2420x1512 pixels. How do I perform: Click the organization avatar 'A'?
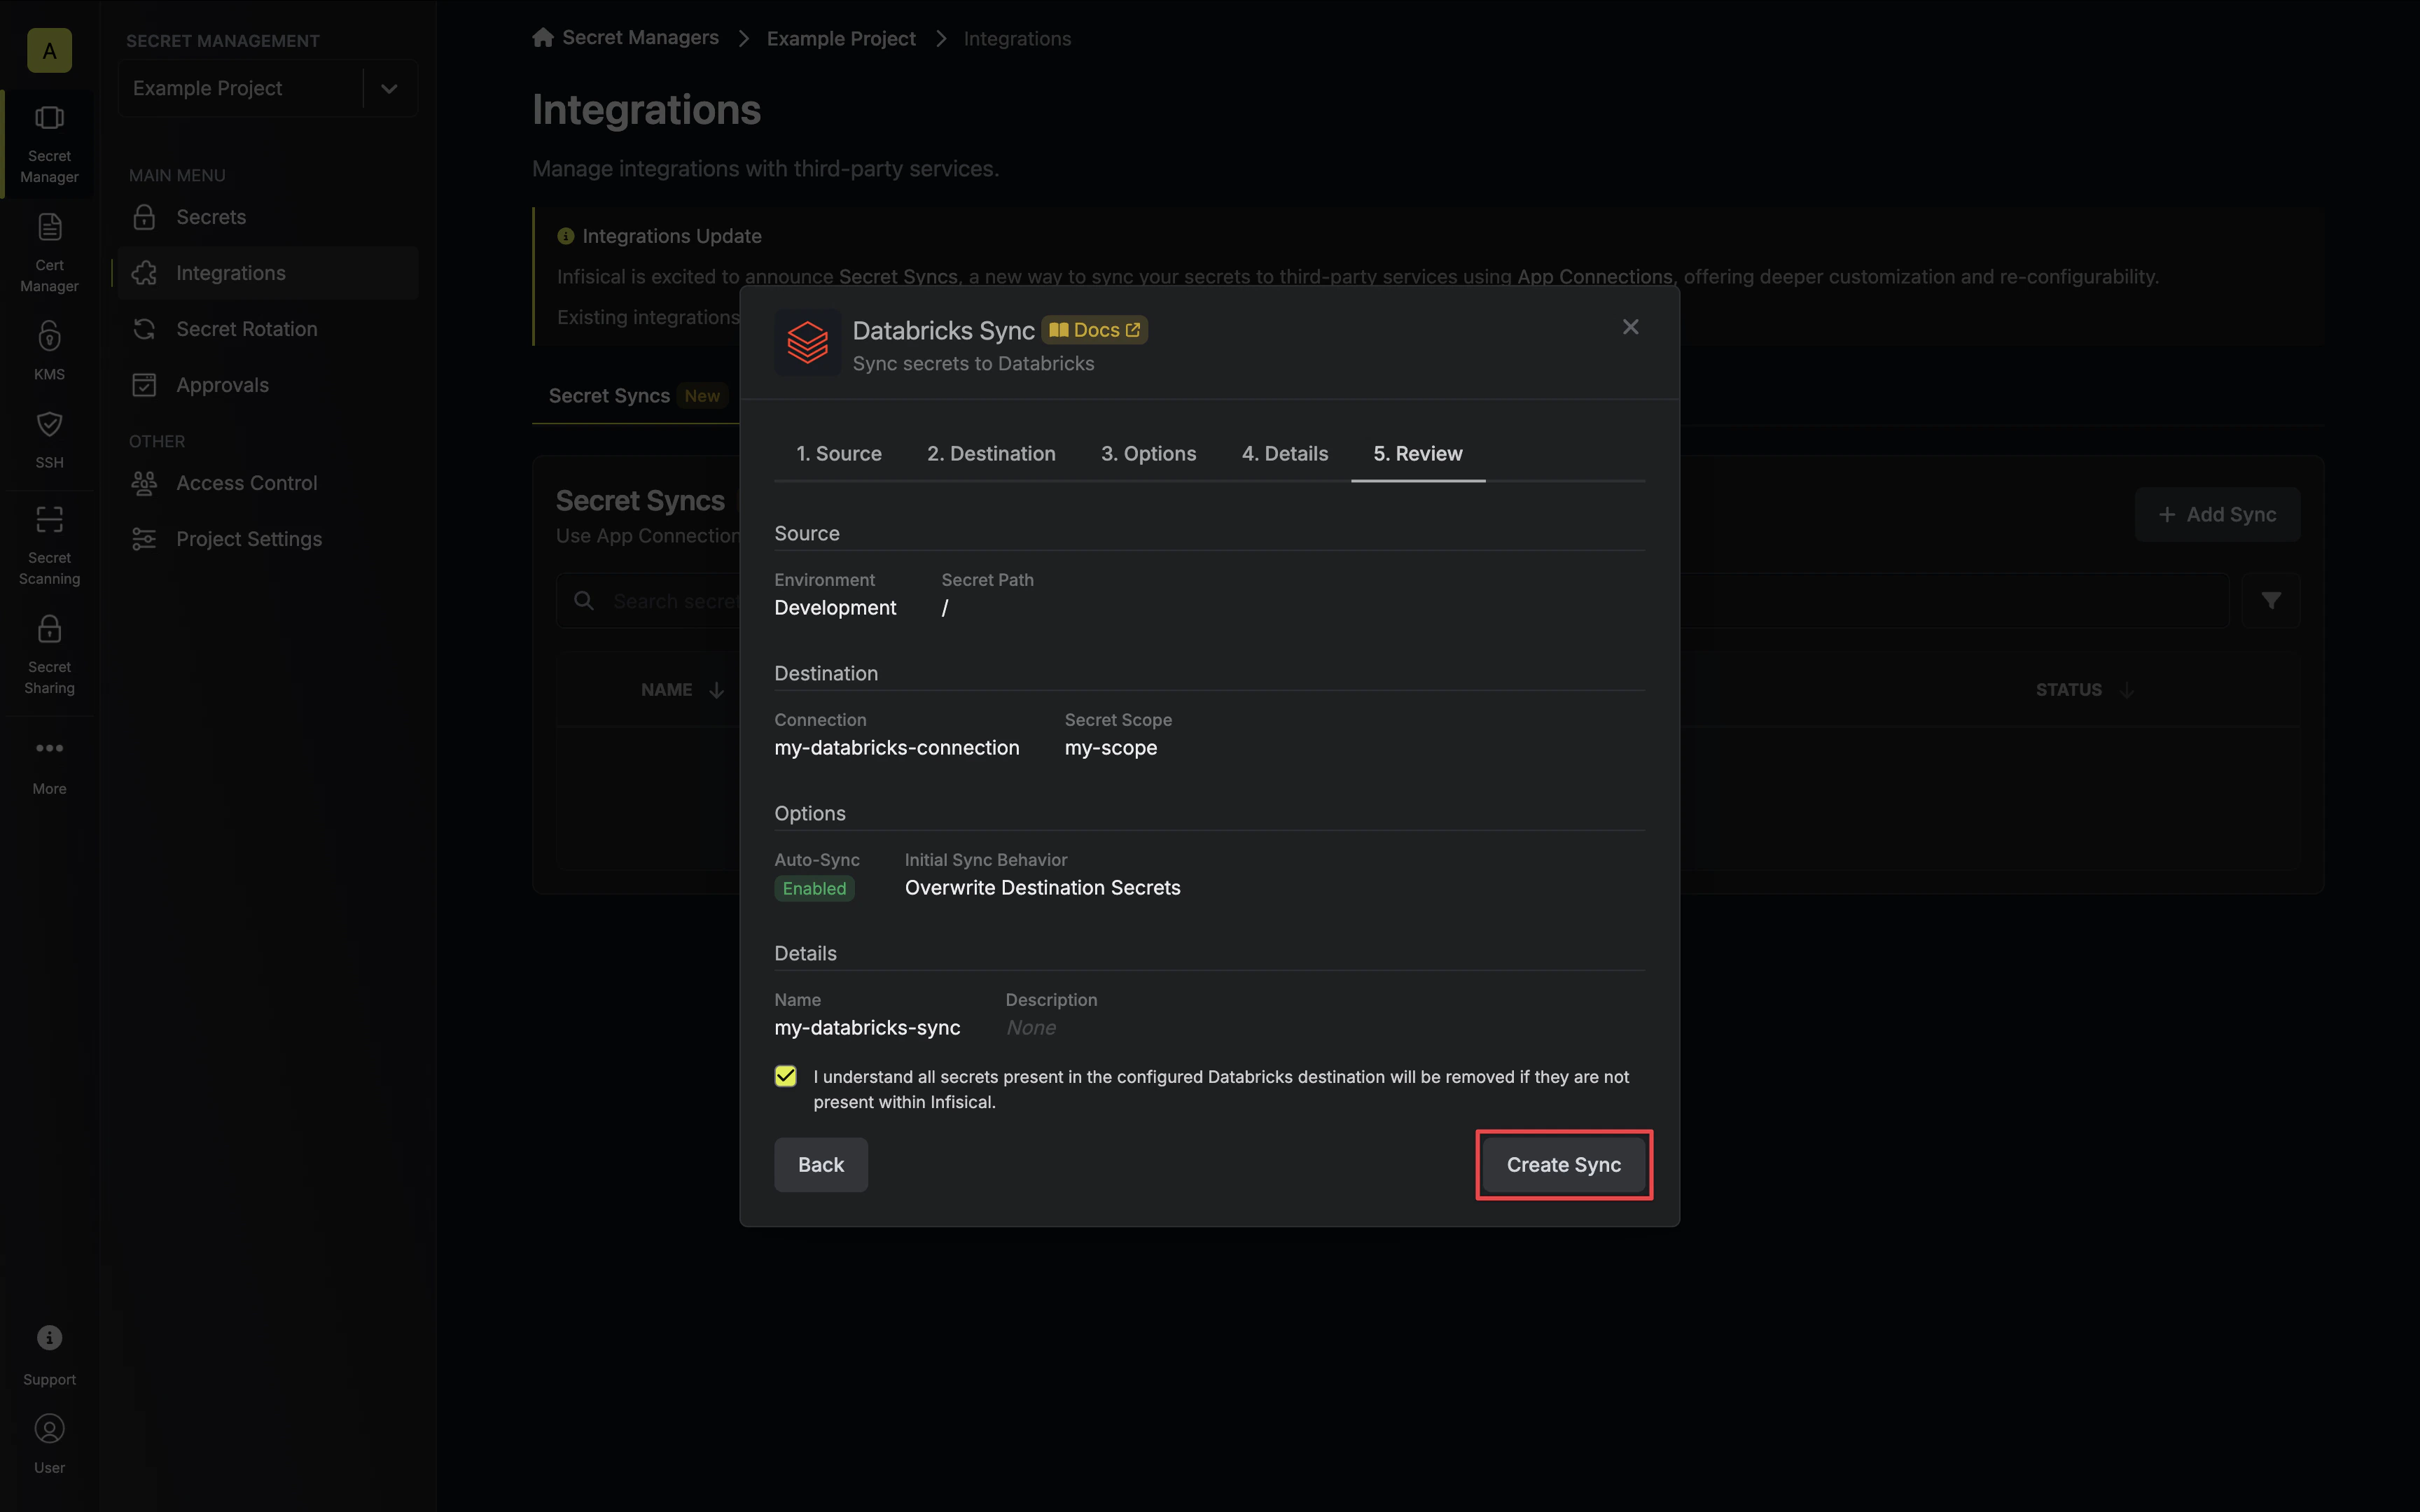coord(49,50)
